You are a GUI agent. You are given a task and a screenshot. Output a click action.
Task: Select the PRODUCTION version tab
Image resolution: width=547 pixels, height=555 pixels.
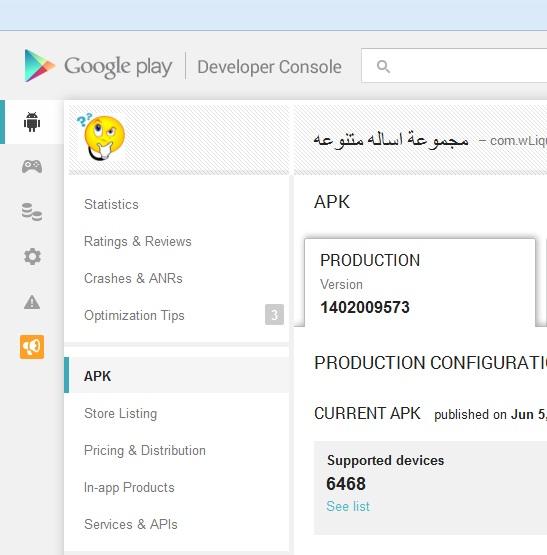[x=420, y=283]
